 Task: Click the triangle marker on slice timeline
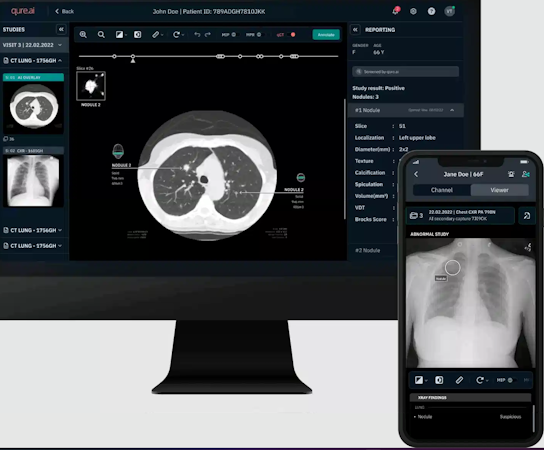[133, 61]
